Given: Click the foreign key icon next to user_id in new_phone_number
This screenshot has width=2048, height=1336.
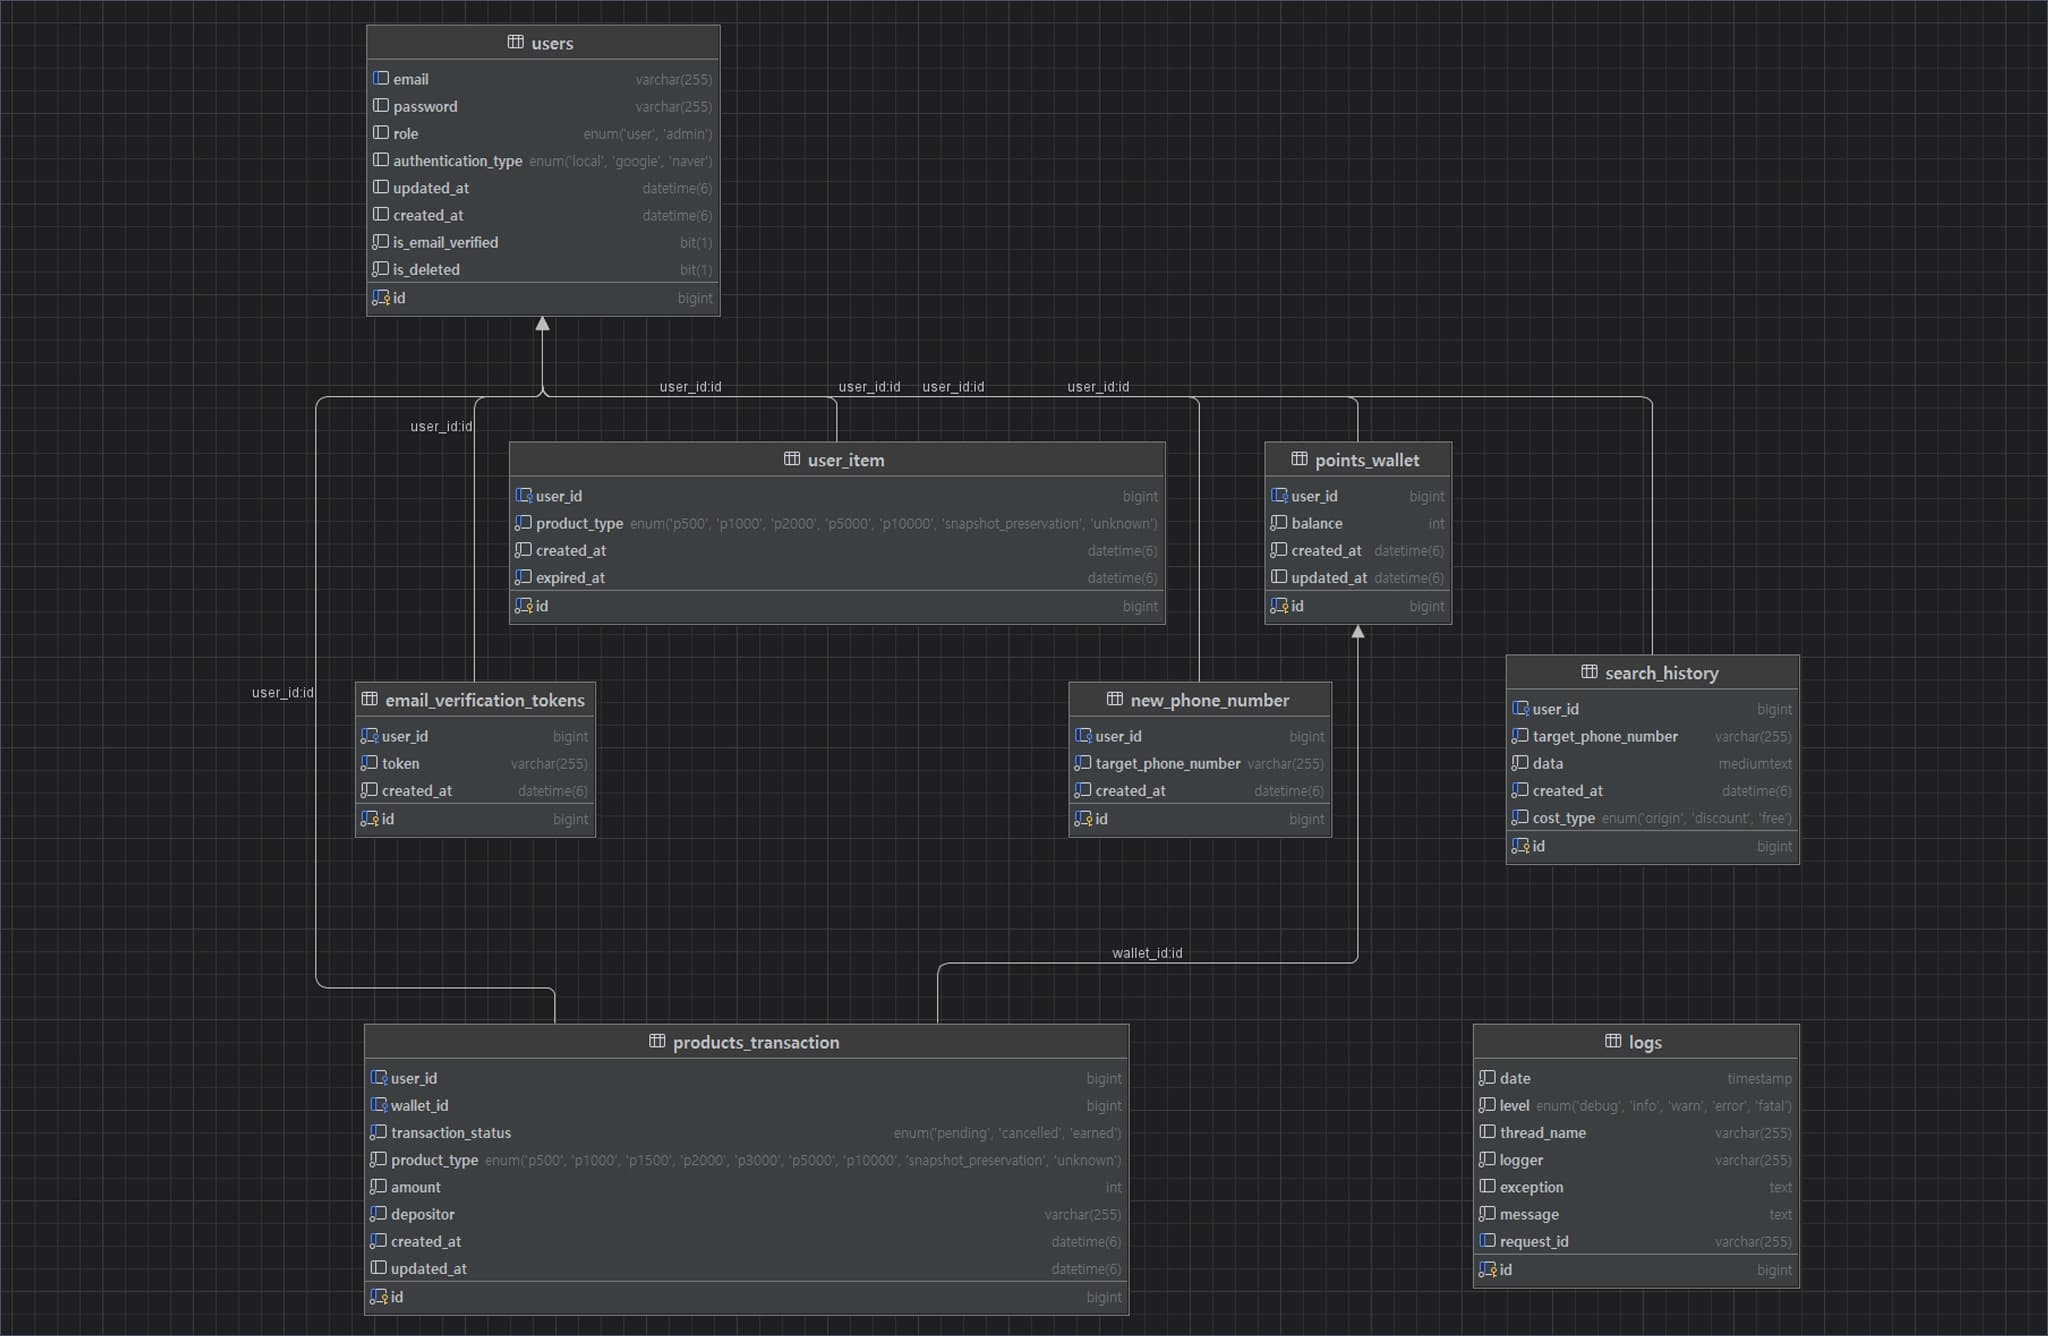Looking at the screenshot, I should (x=1085, y=735).
